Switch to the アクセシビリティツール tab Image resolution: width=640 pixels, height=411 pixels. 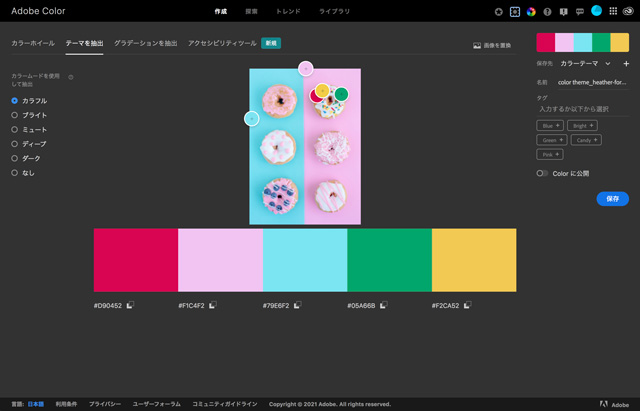(222, 43)
